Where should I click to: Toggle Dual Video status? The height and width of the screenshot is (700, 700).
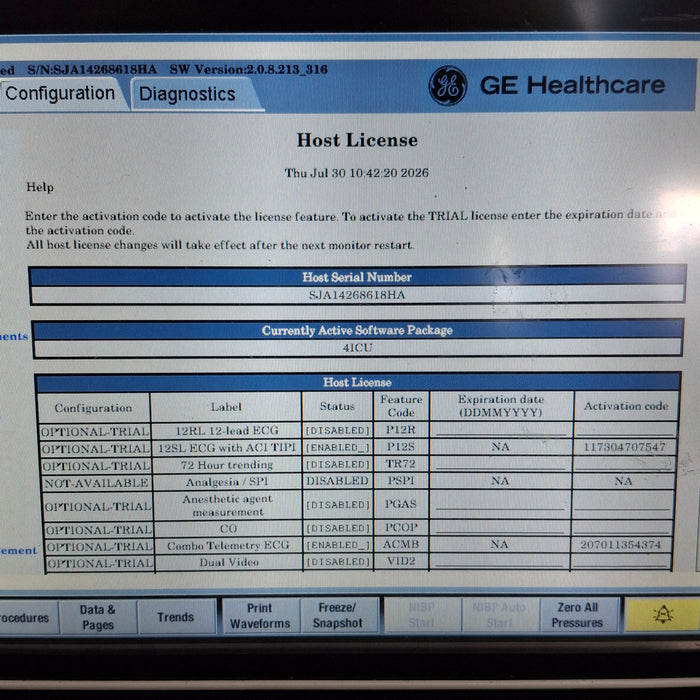point(338,562)
